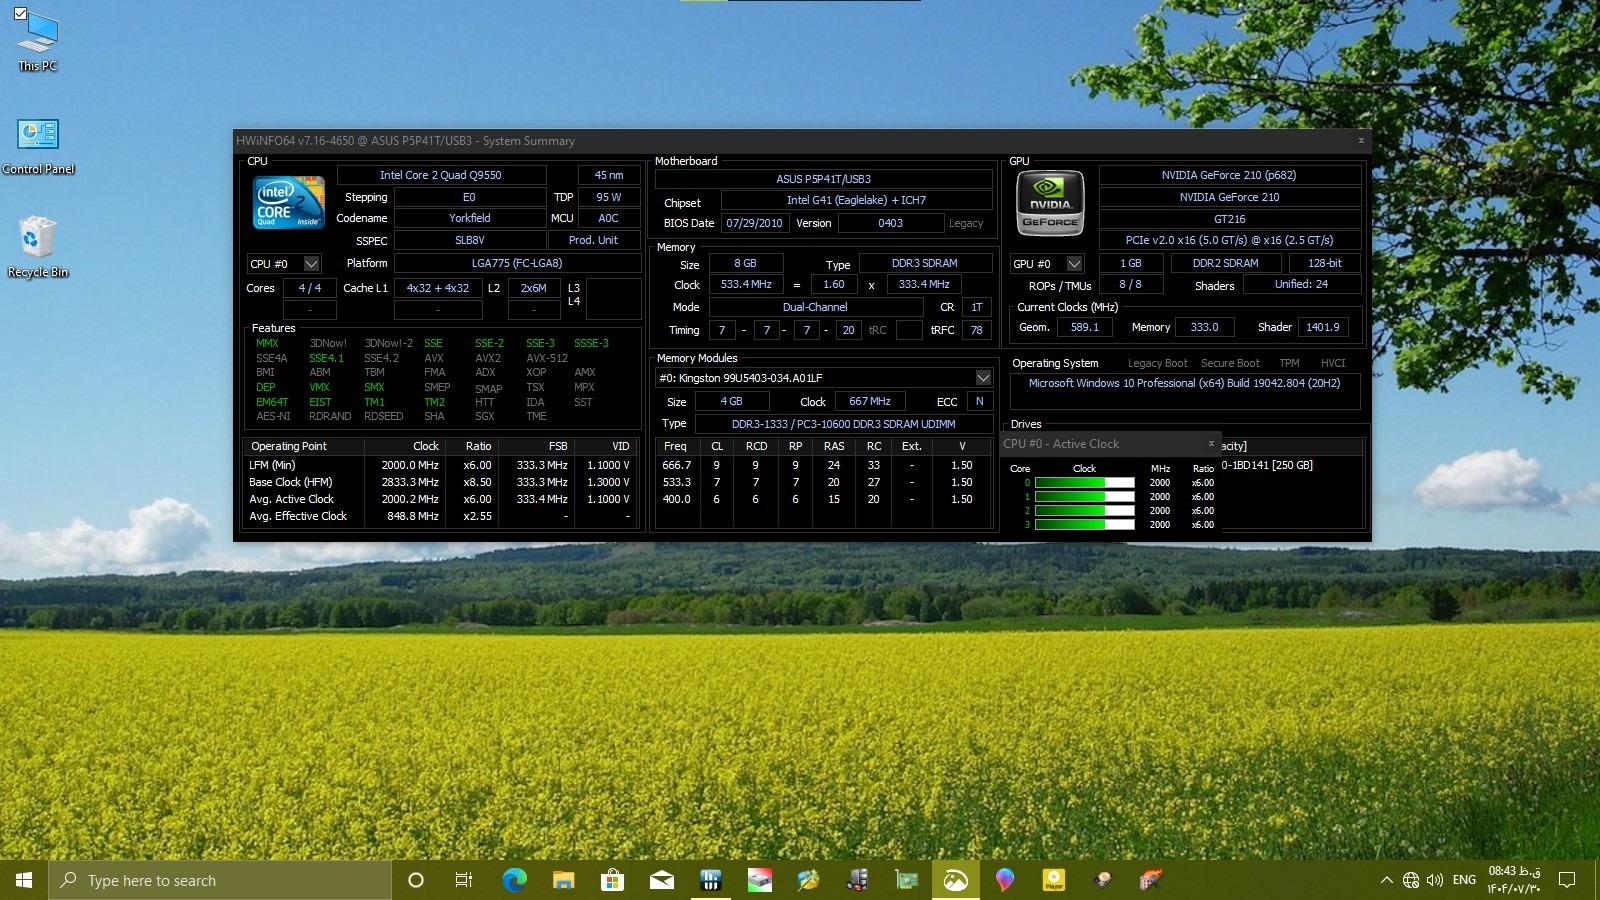Viewport: 1600px width, 900px height.
Task: Open the Mail app on the taskbar
Action: click(661, 880)
